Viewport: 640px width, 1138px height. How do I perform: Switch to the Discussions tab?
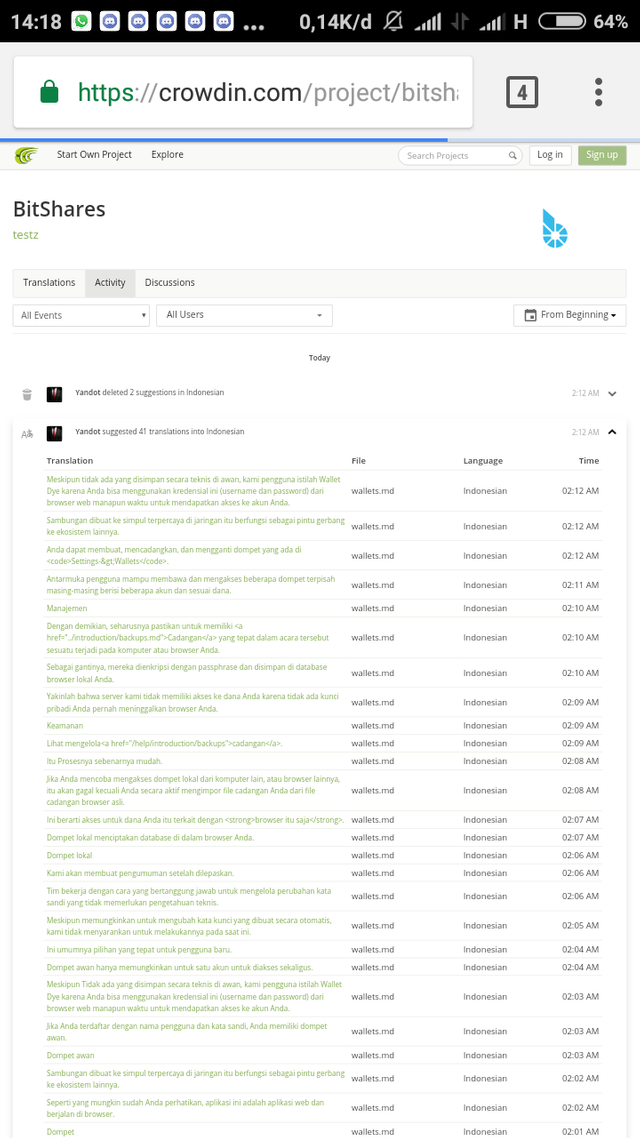[169, 282]
